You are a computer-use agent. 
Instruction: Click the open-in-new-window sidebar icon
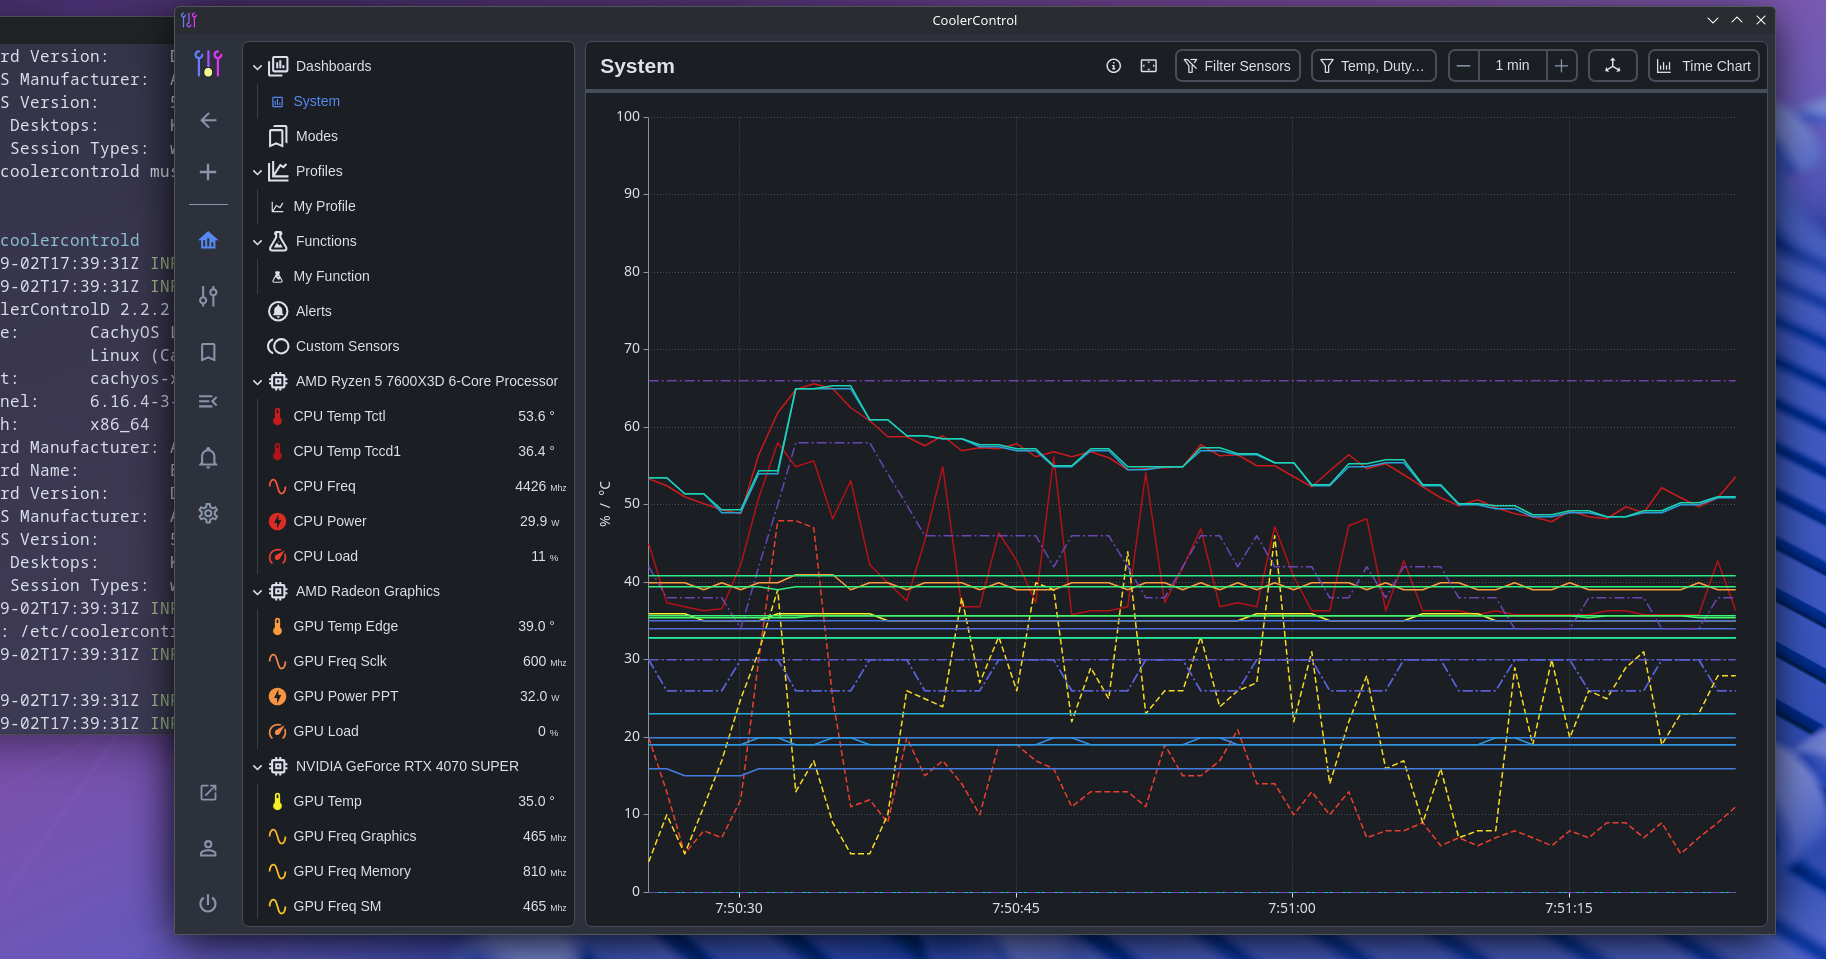click(x=208, y=793)
